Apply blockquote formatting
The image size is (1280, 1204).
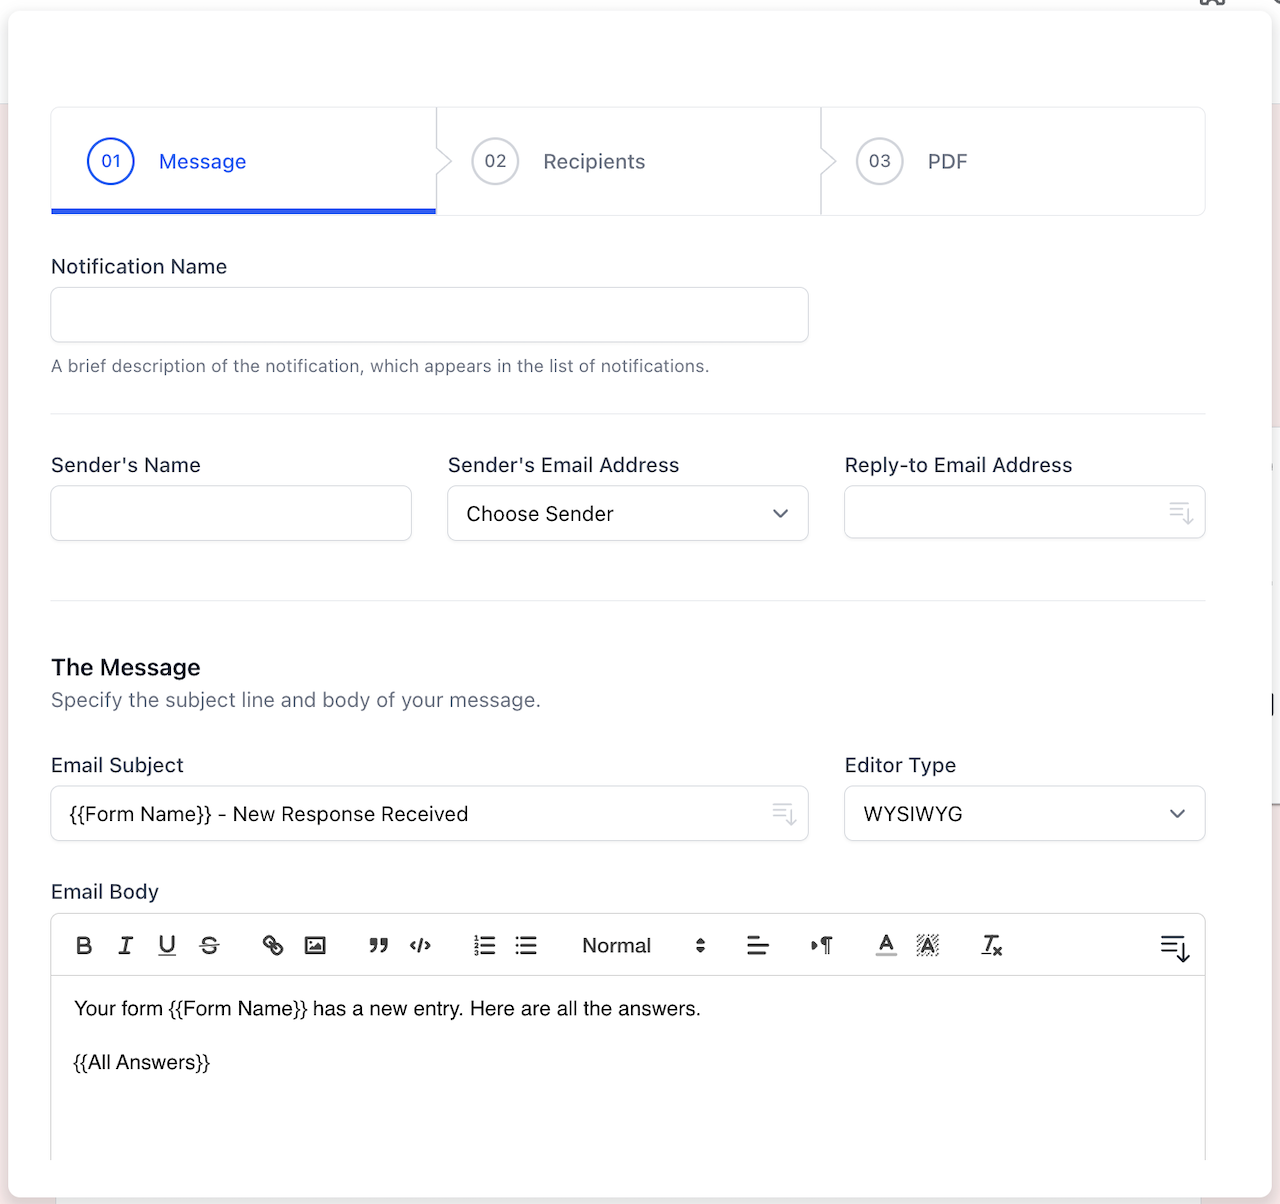tap(378, 945)
